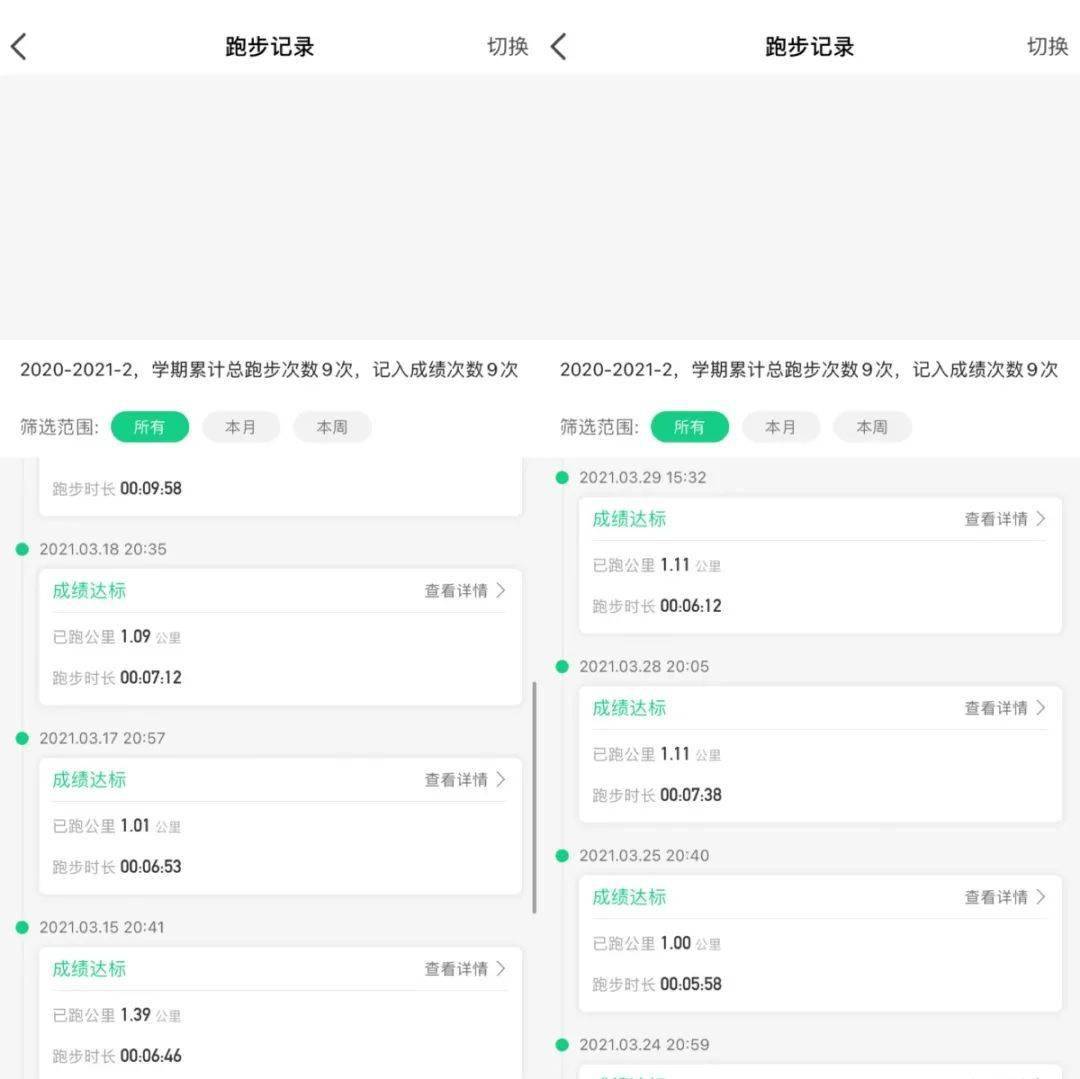
Task: Click 成绩达标 on the 2021.03.15 card
Action: tap(90, 969)
